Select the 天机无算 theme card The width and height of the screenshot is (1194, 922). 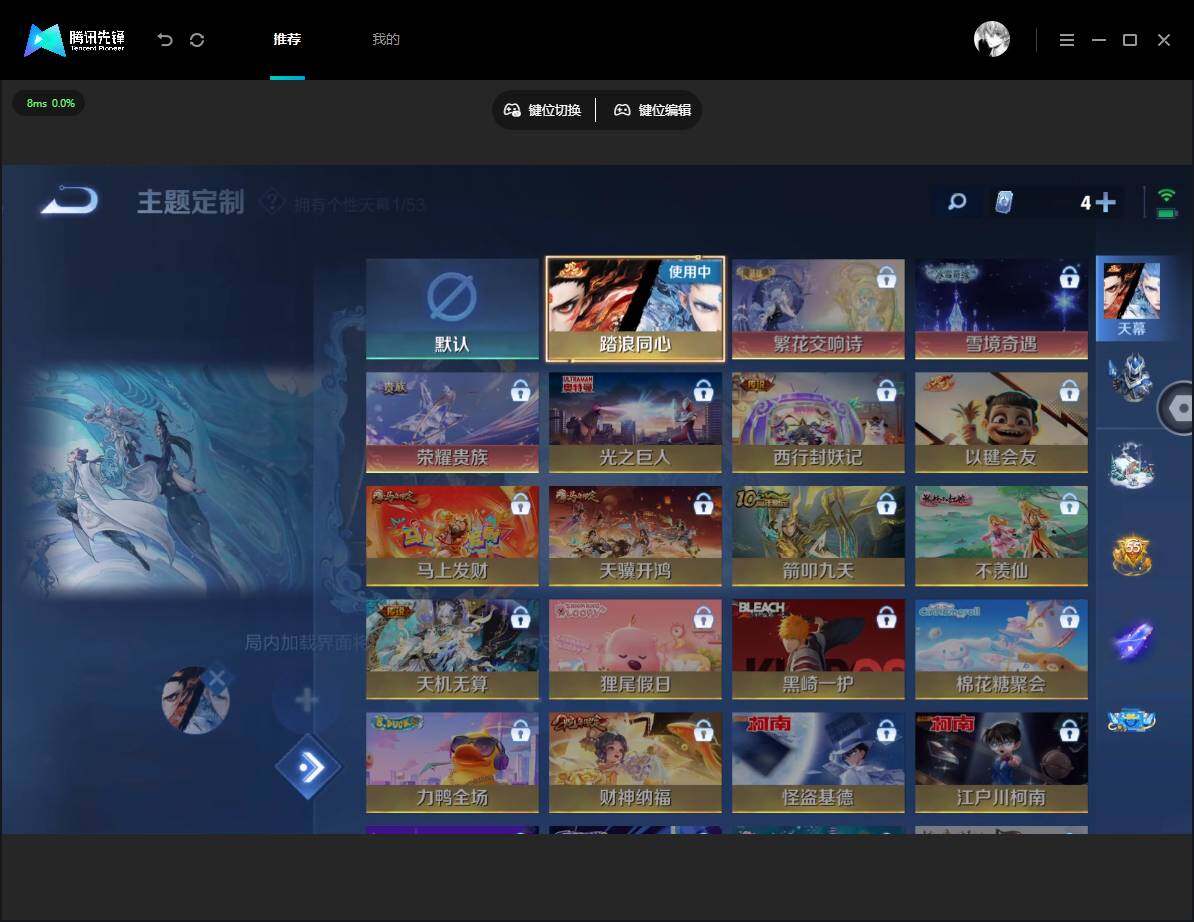click(452, 649)
